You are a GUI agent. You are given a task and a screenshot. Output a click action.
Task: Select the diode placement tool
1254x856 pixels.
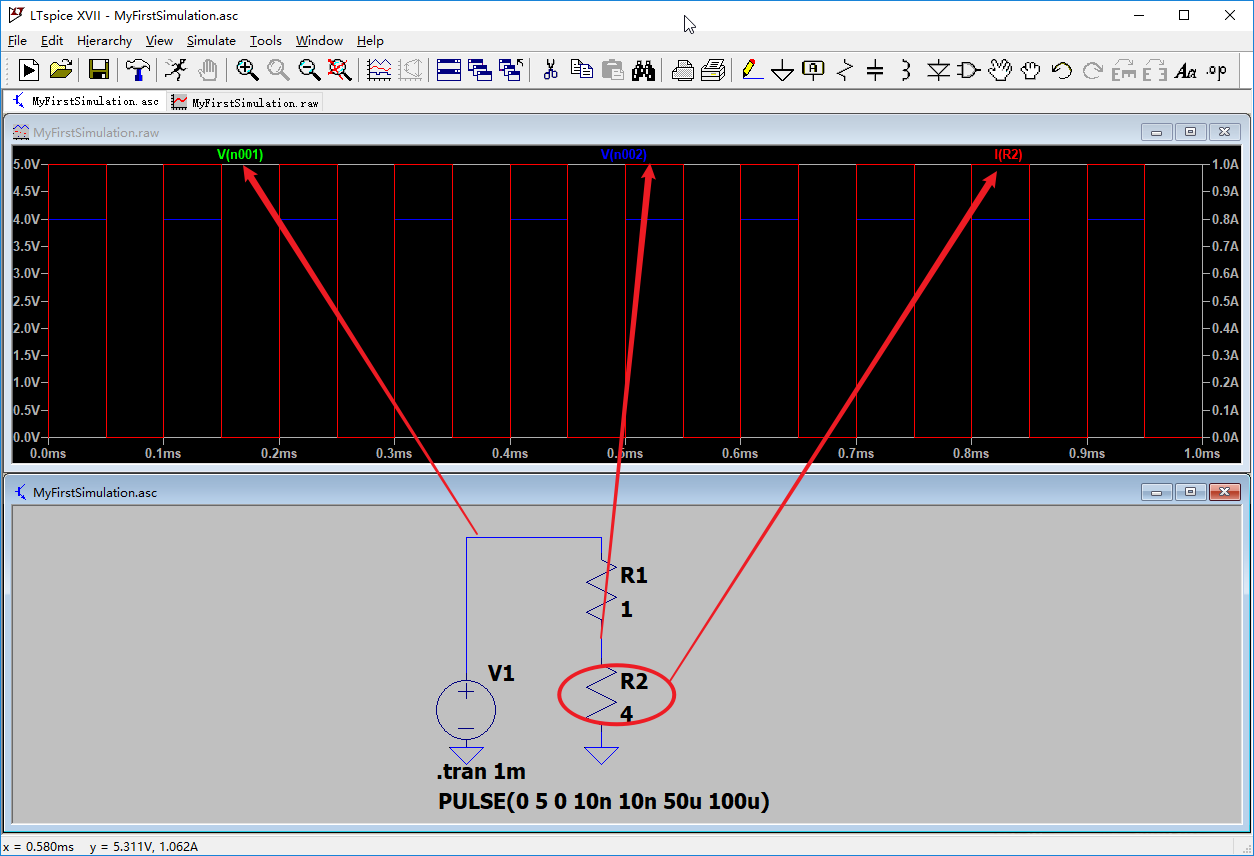tap(937, 70)
